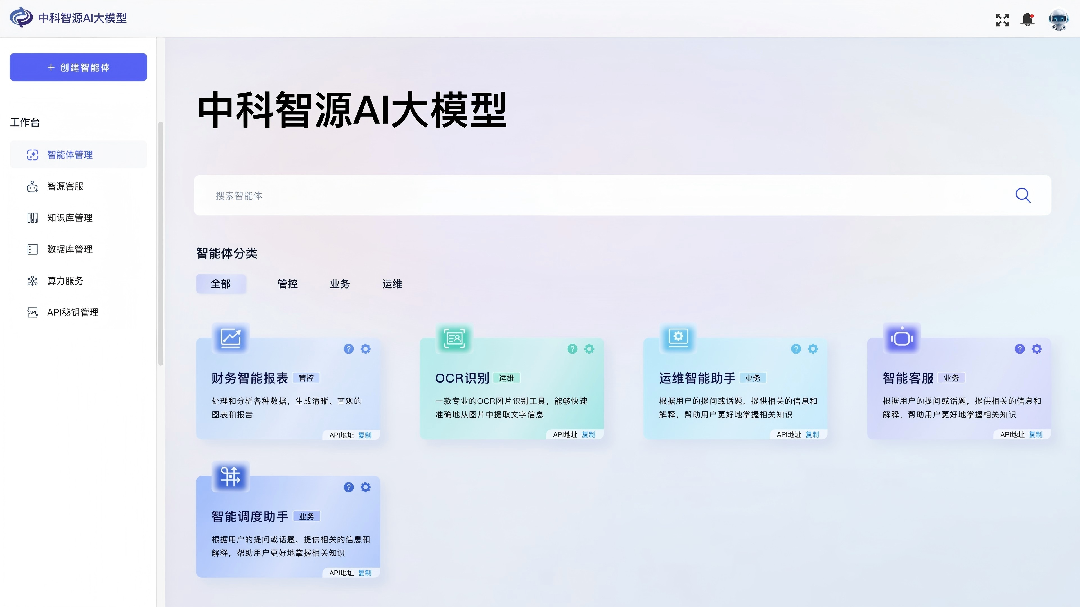Viewport: 1080px width, 607px height.
Task: Click the fullscreen toggle icon in header
Action: coord(1002,19)
